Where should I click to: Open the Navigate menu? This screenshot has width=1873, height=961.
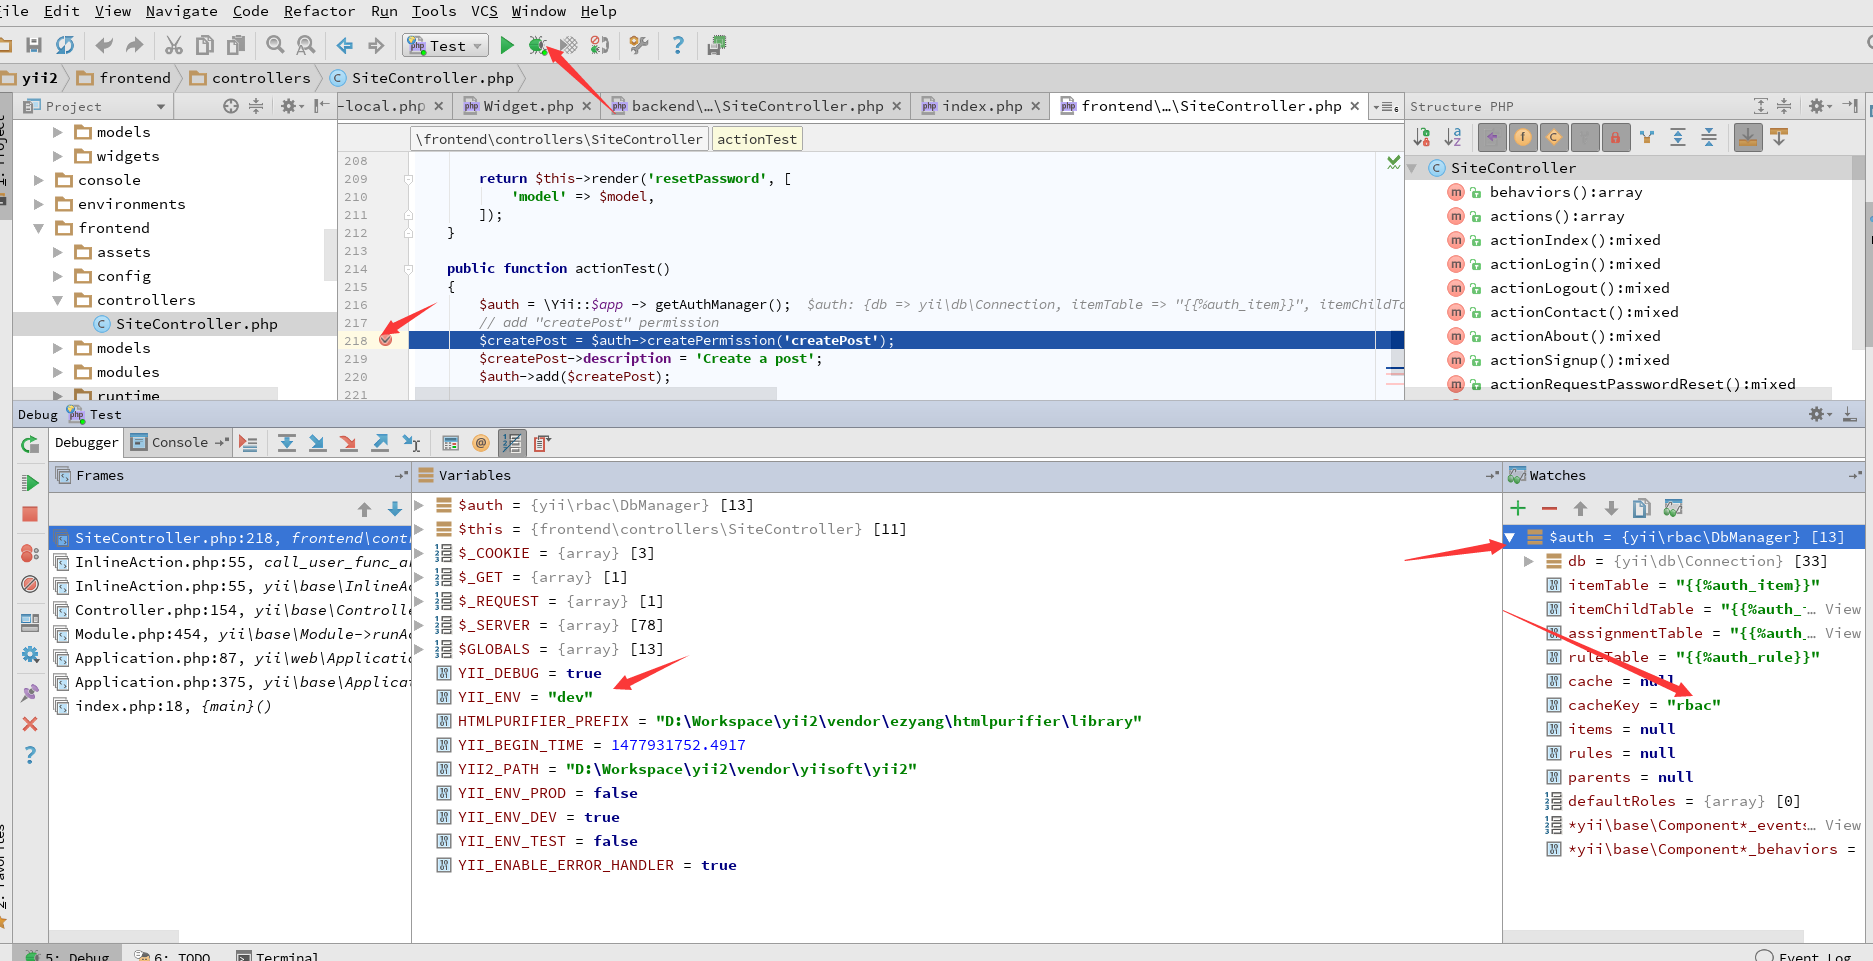tap(181, 11)
